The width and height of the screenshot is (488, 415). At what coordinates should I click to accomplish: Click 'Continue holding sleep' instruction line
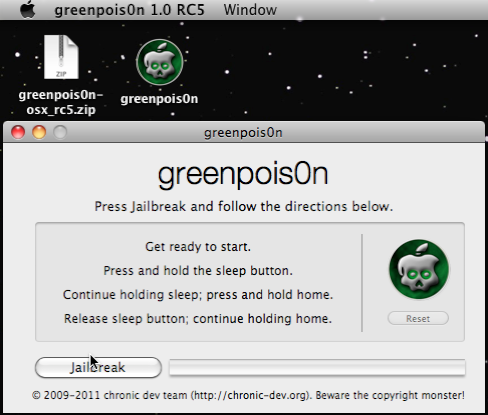[x=198, y=295]
